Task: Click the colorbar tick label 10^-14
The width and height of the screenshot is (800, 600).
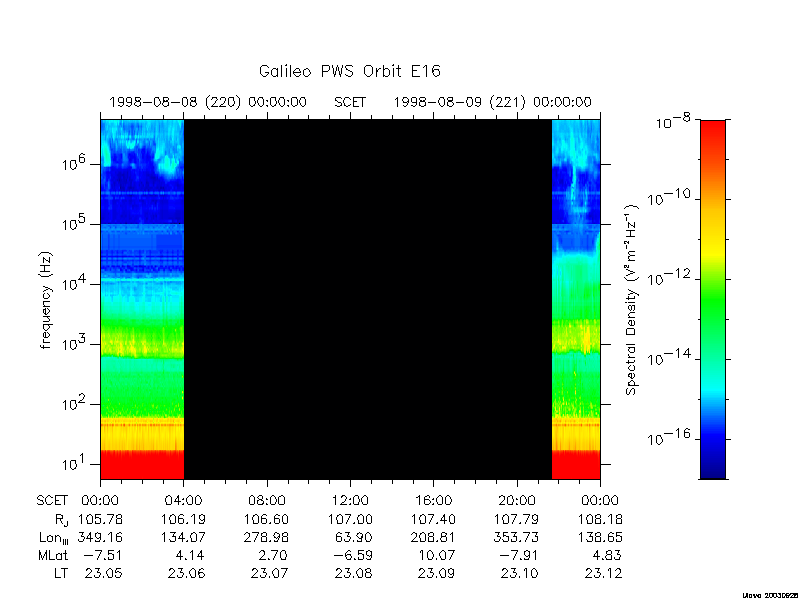Action: tap(669, 357)
